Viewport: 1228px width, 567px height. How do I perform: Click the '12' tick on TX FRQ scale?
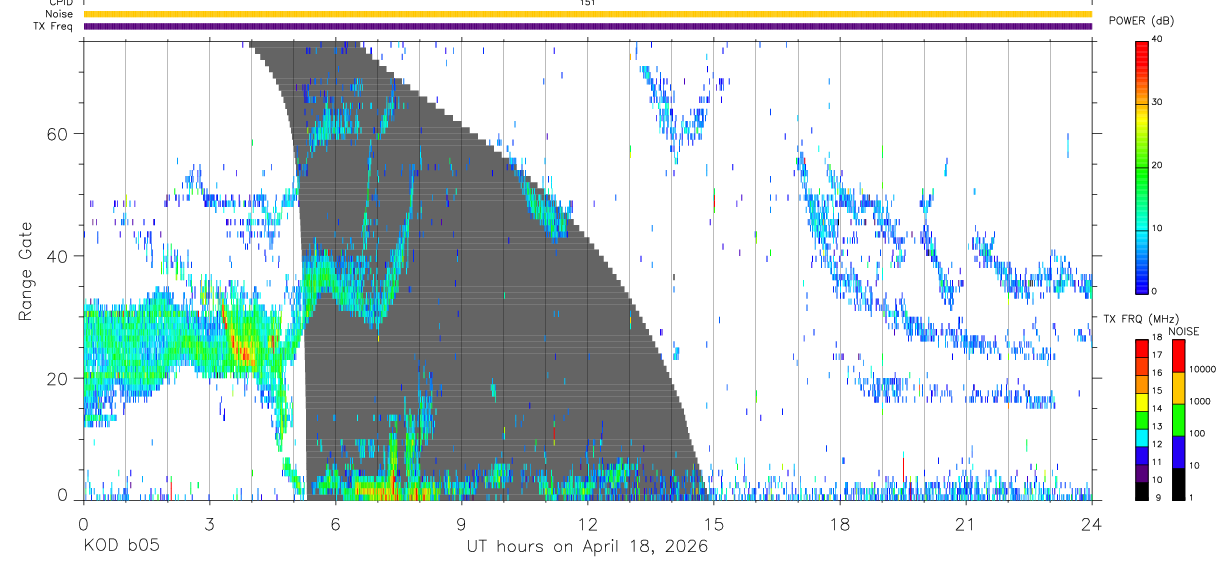[1157, 445]
